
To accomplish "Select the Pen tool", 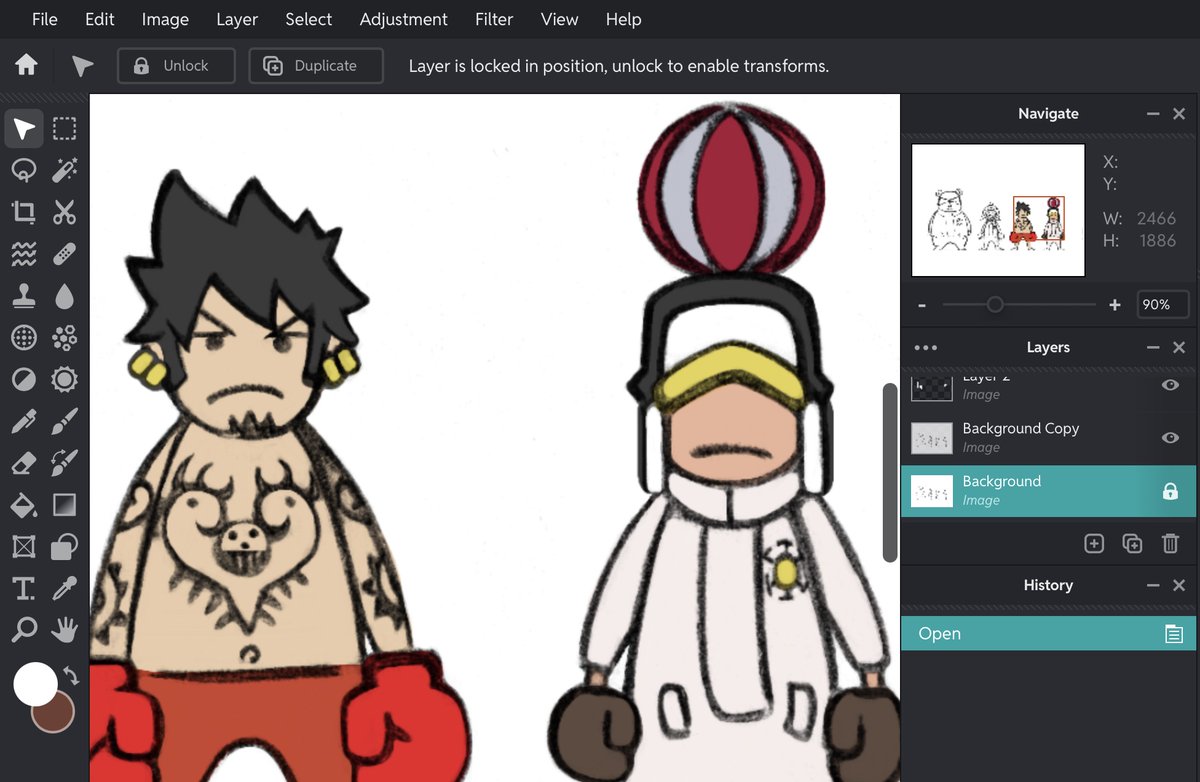I will click(x=24, y=421).
